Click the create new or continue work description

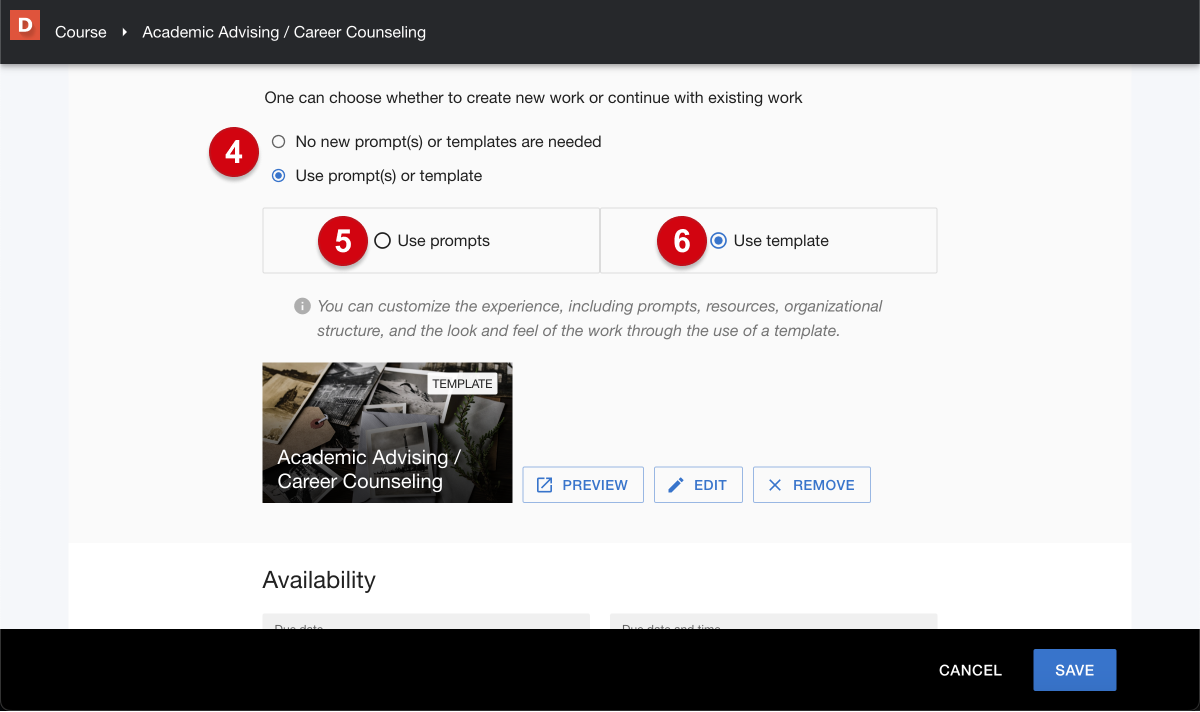click(534, 98)
